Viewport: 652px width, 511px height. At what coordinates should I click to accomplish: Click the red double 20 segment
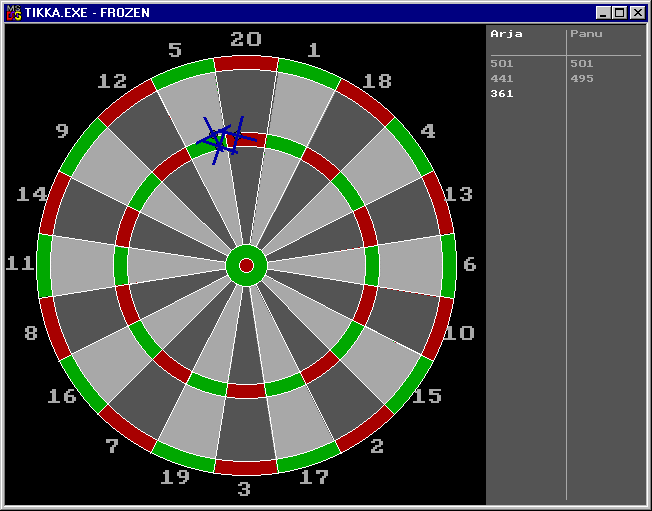click(246, 63)
